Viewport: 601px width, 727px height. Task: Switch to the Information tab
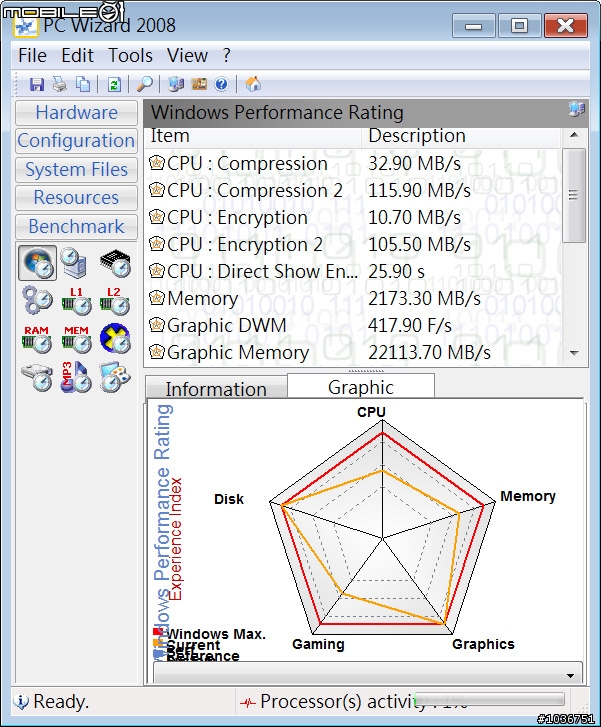pos(216,389)
